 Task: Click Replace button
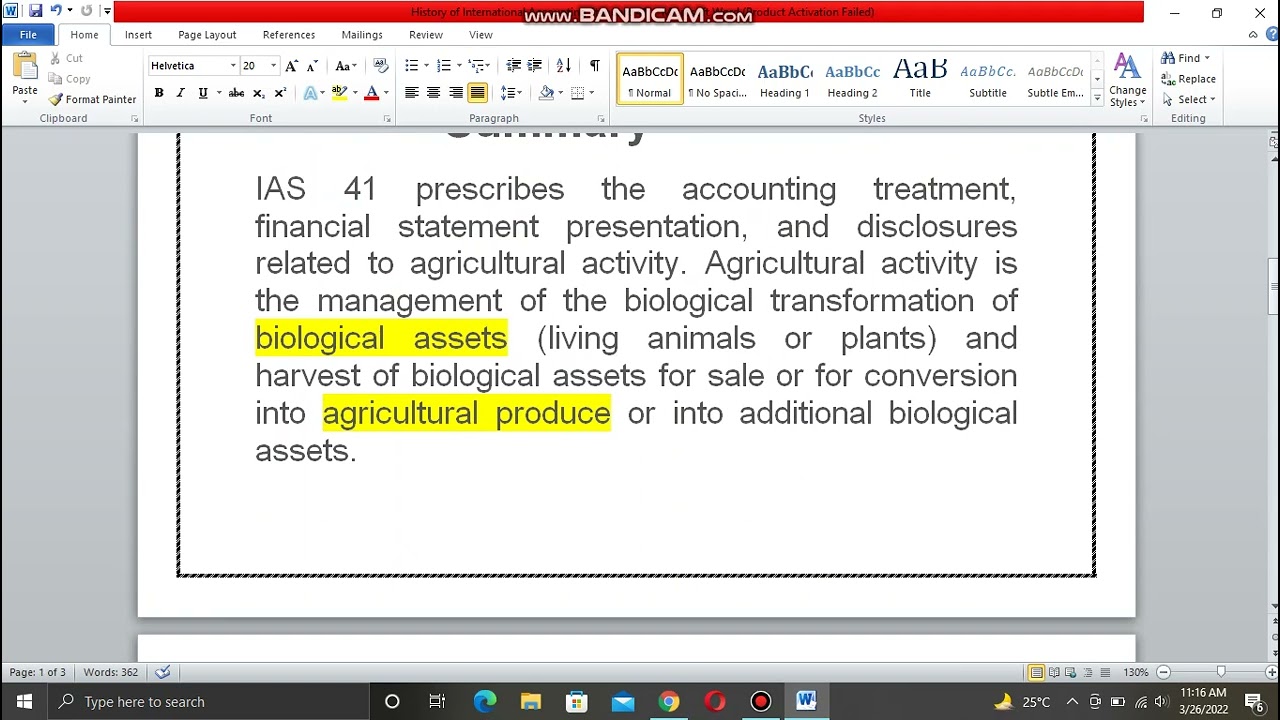[x=1189, y=79]
